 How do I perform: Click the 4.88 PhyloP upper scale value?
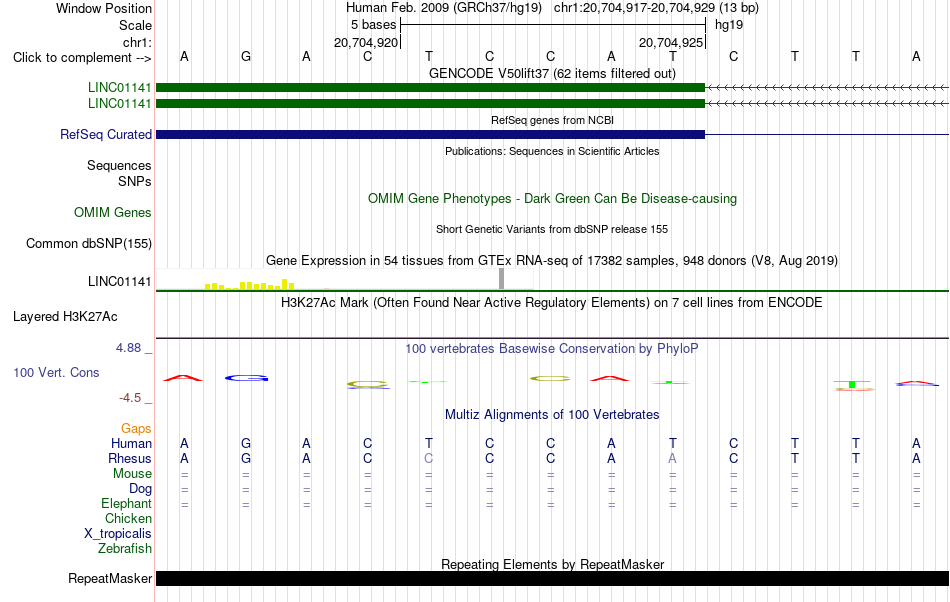pos(128,348)
